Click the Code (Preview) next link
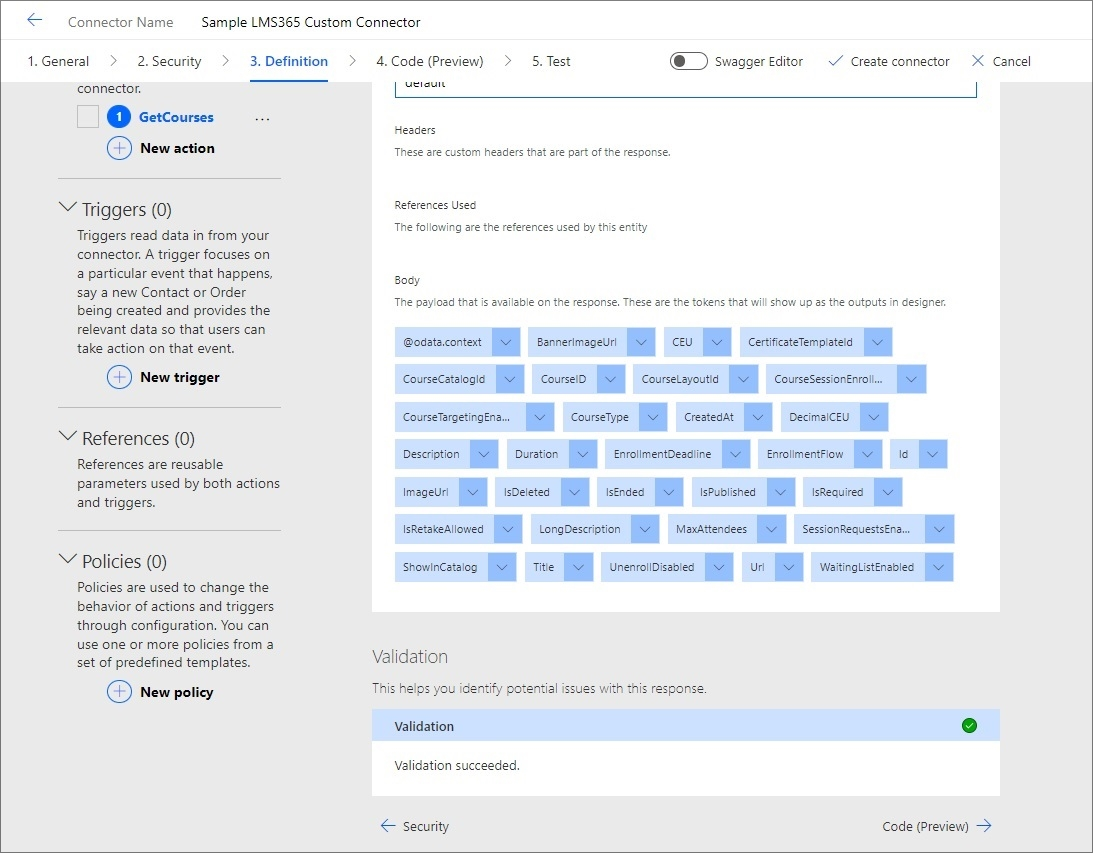Viewport: 1093px width, 853px height. (x=936, y=826)
